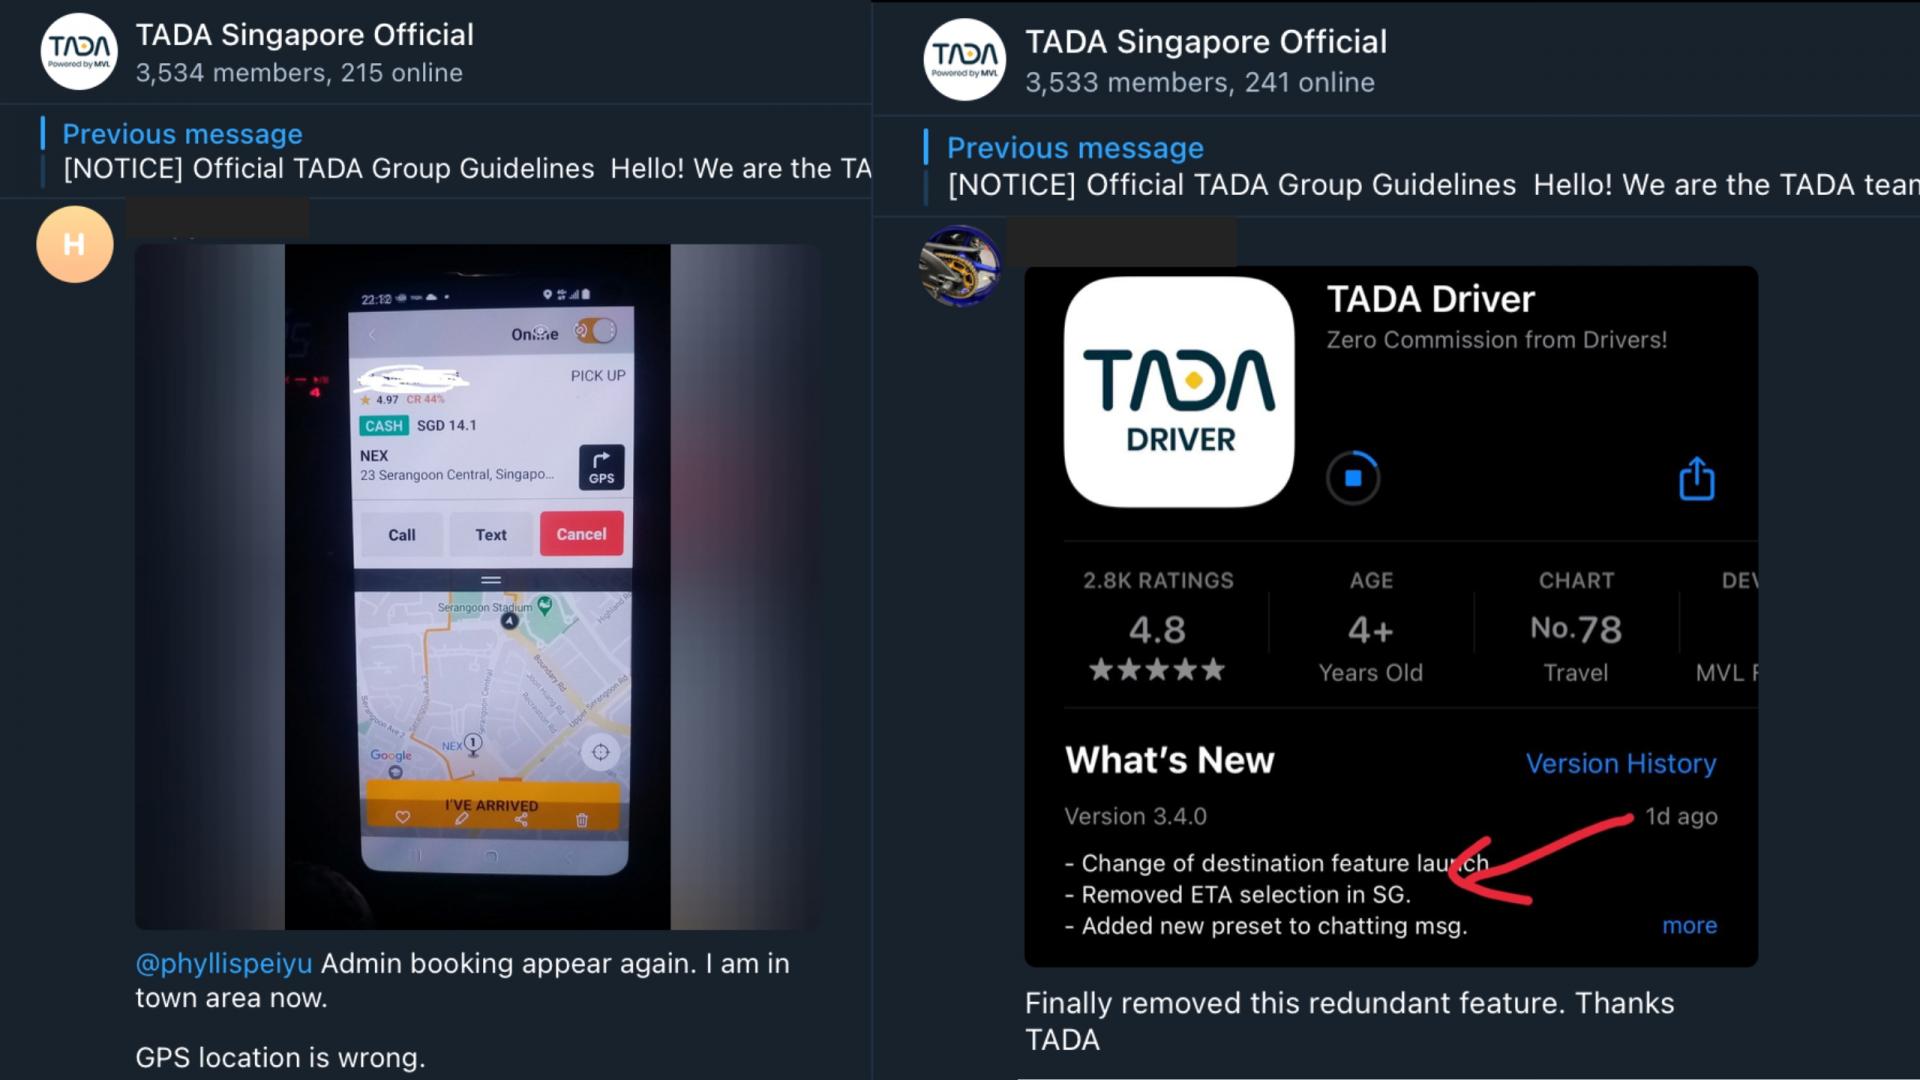Tap the GPS navigation icon beside NEX
This screenshot has width=1920, height=1080.
pyautogui.click(x=601, y=467)
